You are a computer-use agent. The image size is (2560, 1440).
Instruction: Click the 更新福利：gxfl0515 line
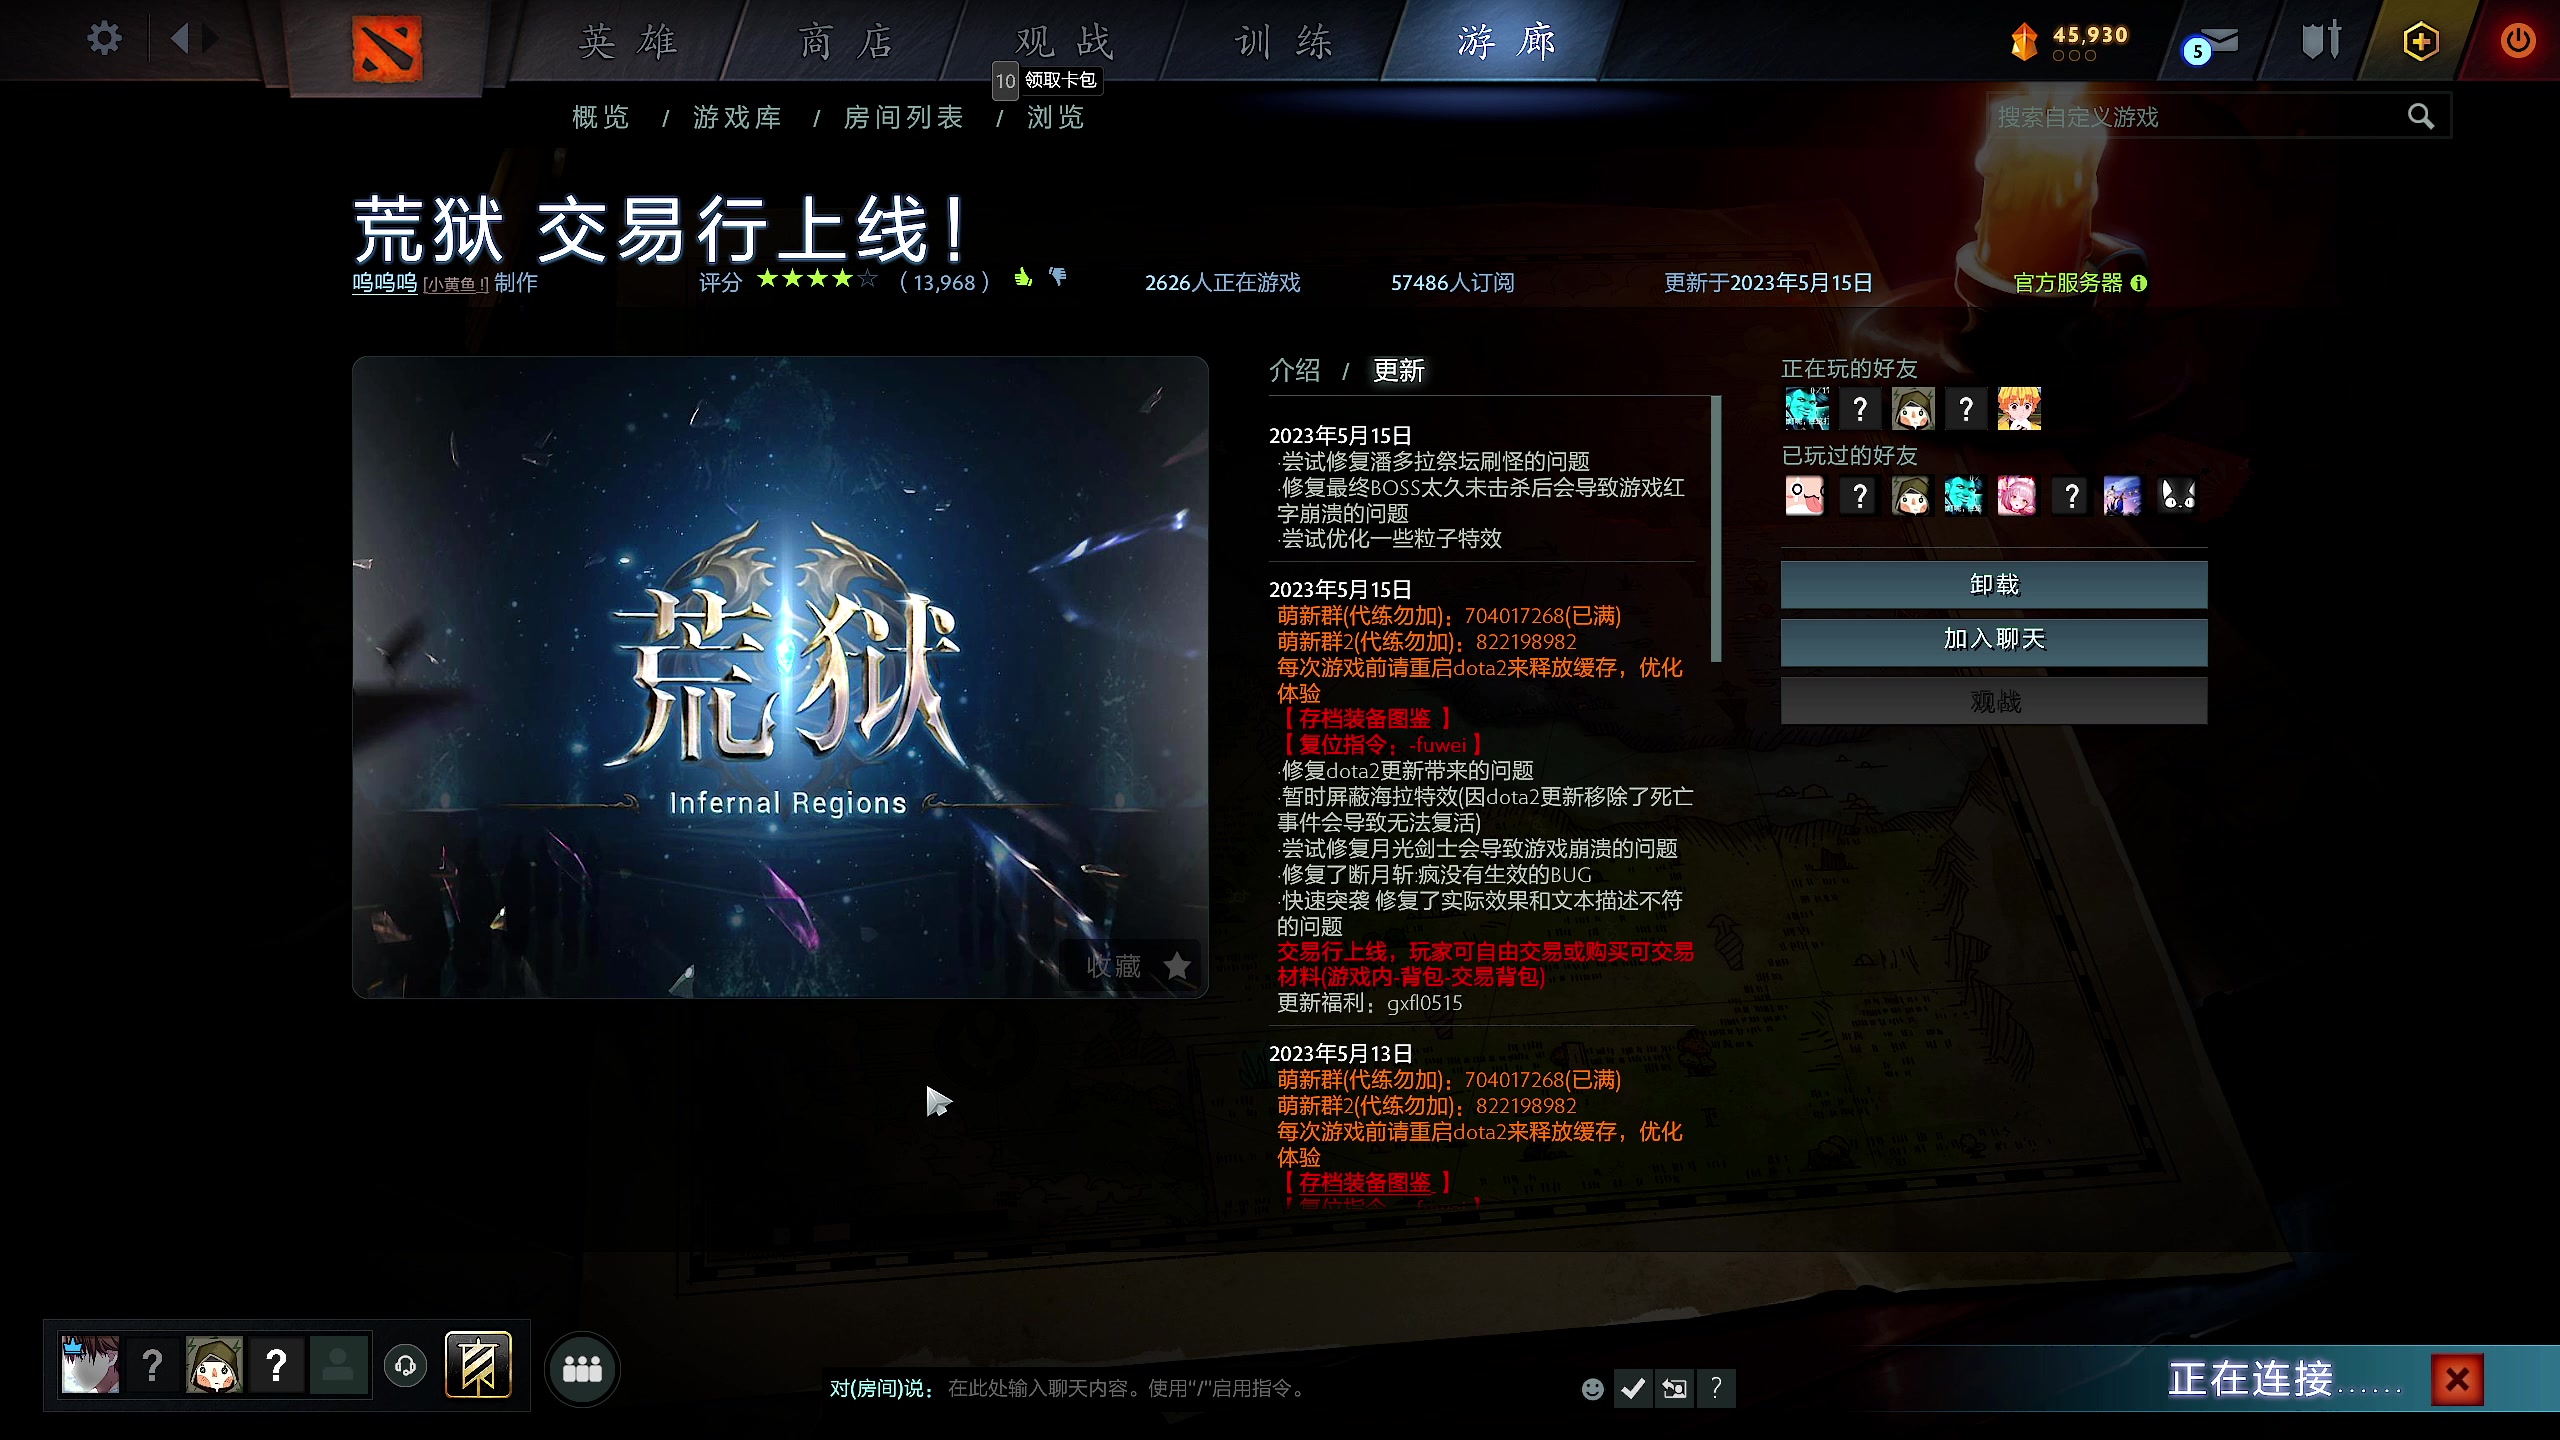pyautogui.click(x=1369, y=1003)
